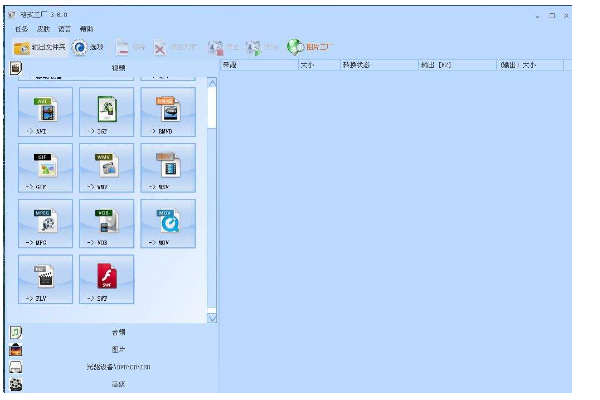Viewport: 600px width, 400px height.
Task: Expand the Audio category section
Action: [x=118, y=331]
